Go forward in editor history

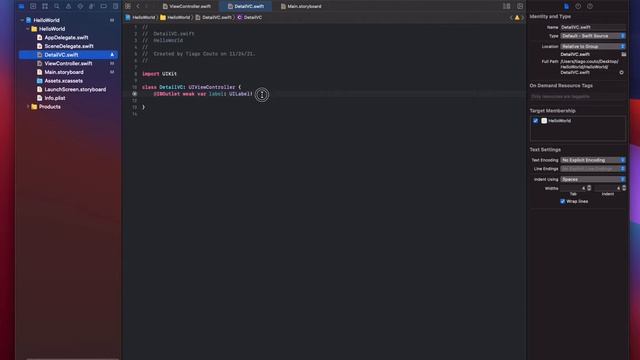tap(147, 7)
